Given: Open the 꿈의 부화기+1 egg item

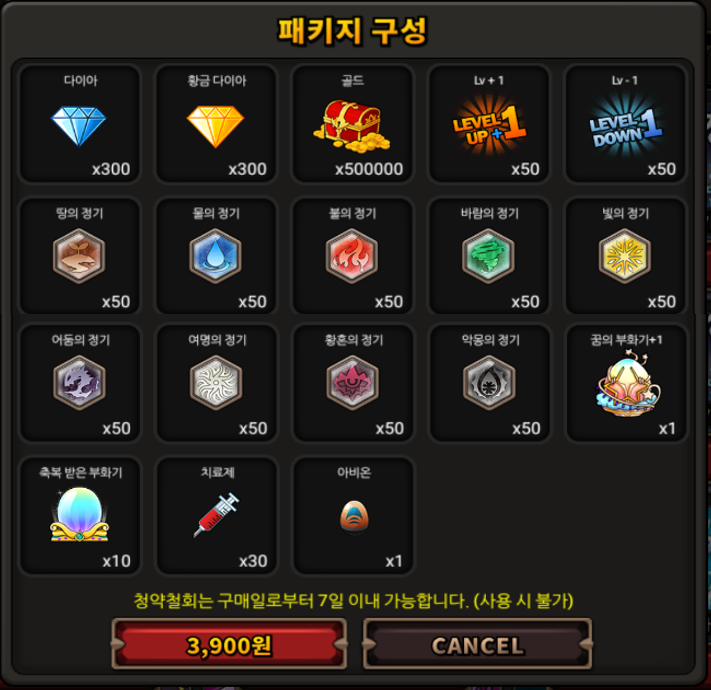Looking at the screenshot, I should point(628,383).
